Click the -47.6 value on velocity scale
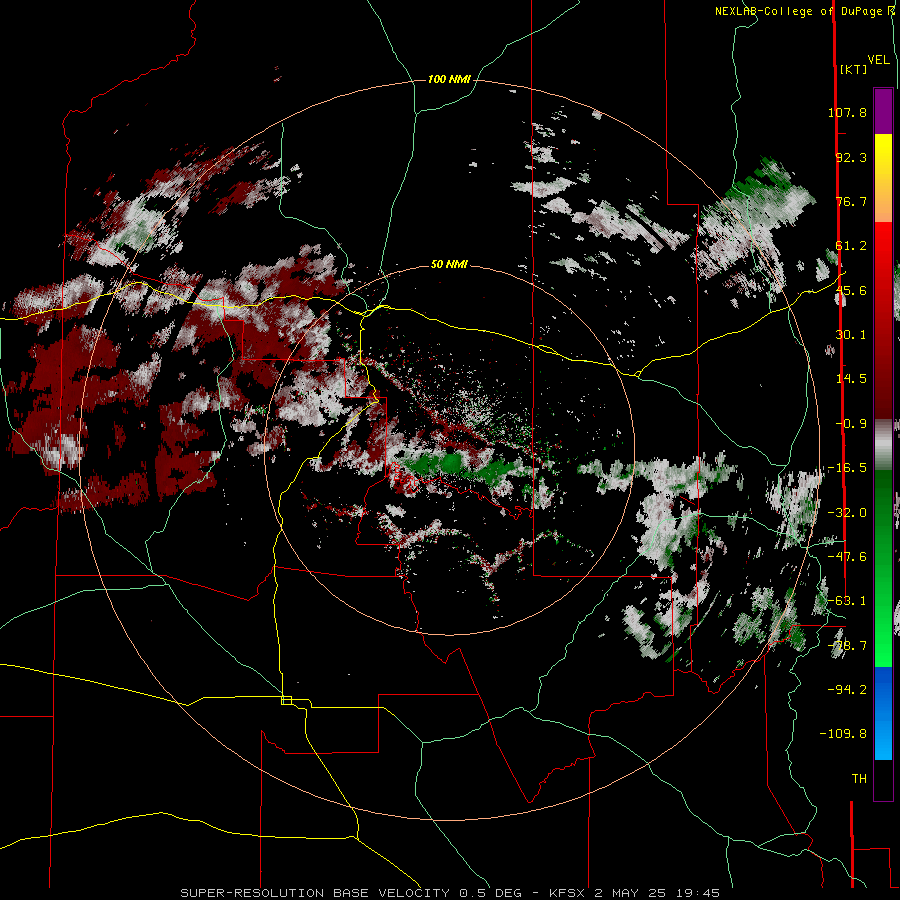Screen dimensions: 900x900 coord(847,557)
